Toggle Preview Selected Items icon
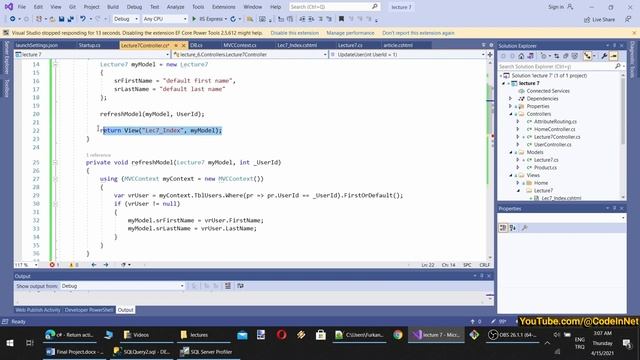The image size is (640, 360). 613,56
